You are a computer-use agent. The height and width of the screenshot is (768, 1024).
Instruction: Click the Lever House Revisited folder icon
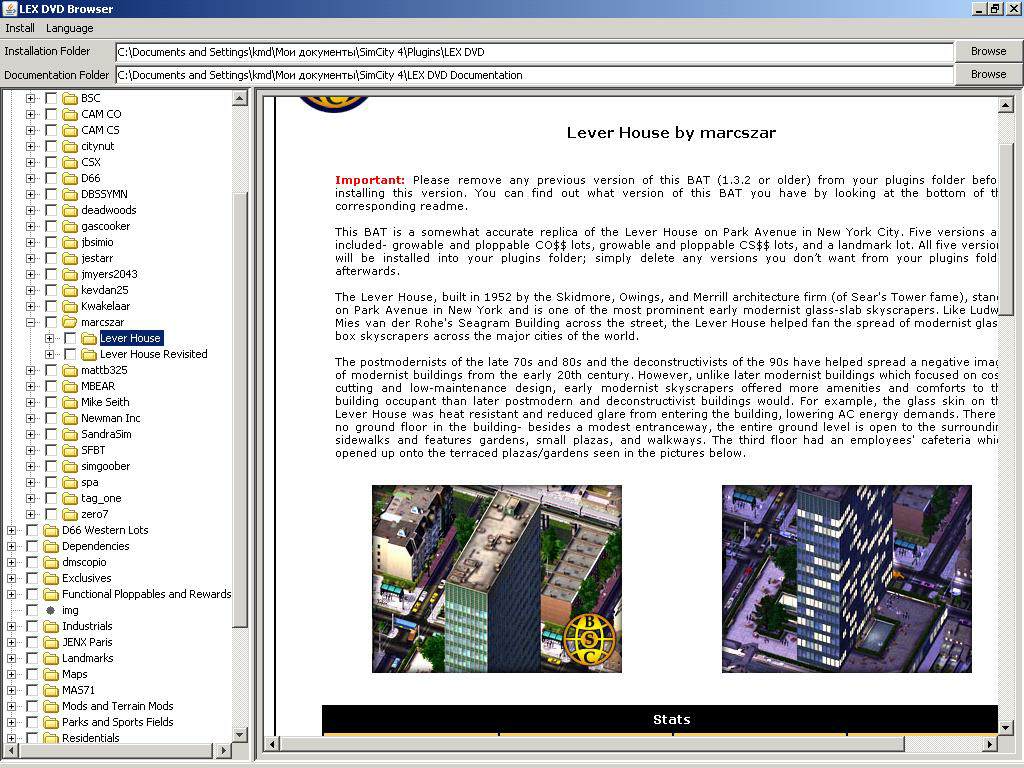[89, 354]
